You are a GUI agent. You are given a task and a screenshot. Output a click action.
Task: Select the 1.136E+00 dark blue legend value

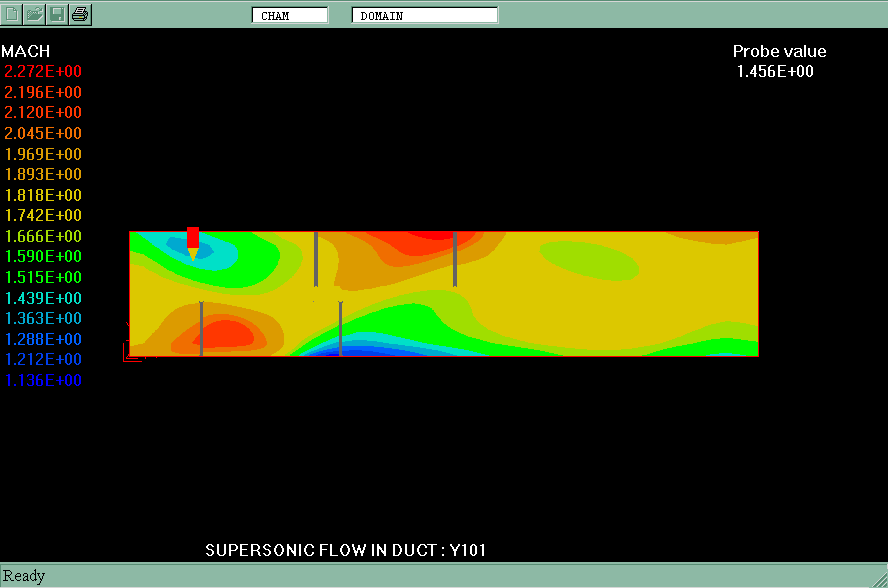click(43, 381)
